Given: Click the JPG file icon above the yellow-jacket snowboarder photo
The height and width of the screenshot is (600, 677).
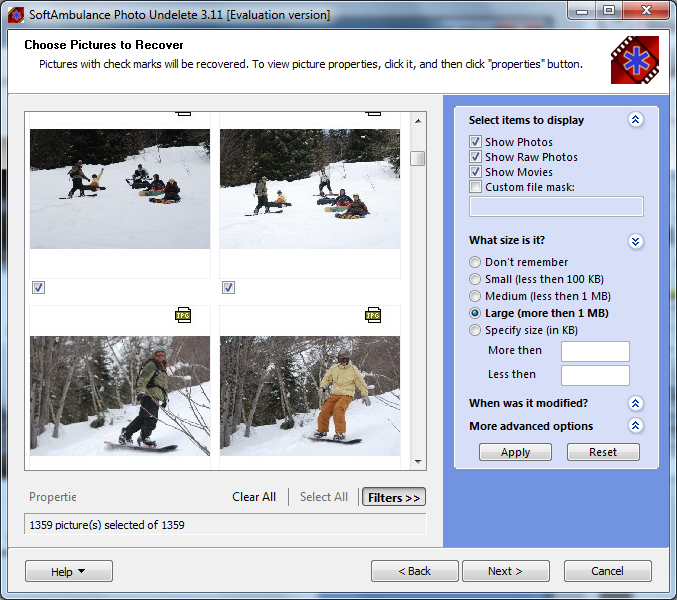Looking at the screenshot, I should [x=373, y=315].
